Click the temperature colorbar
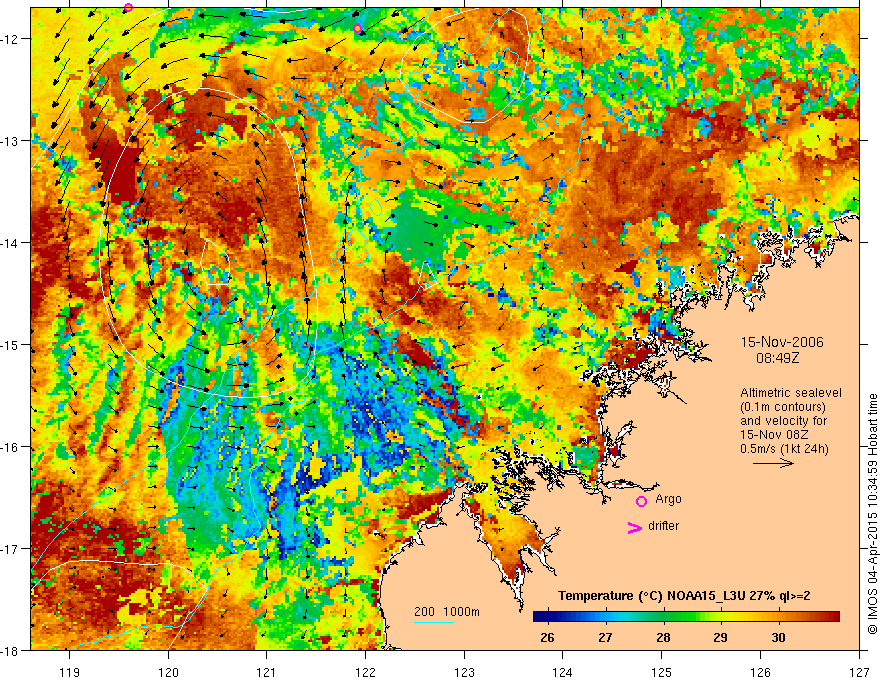This screenshot has height=680, width=880. (x=686, y=617)
